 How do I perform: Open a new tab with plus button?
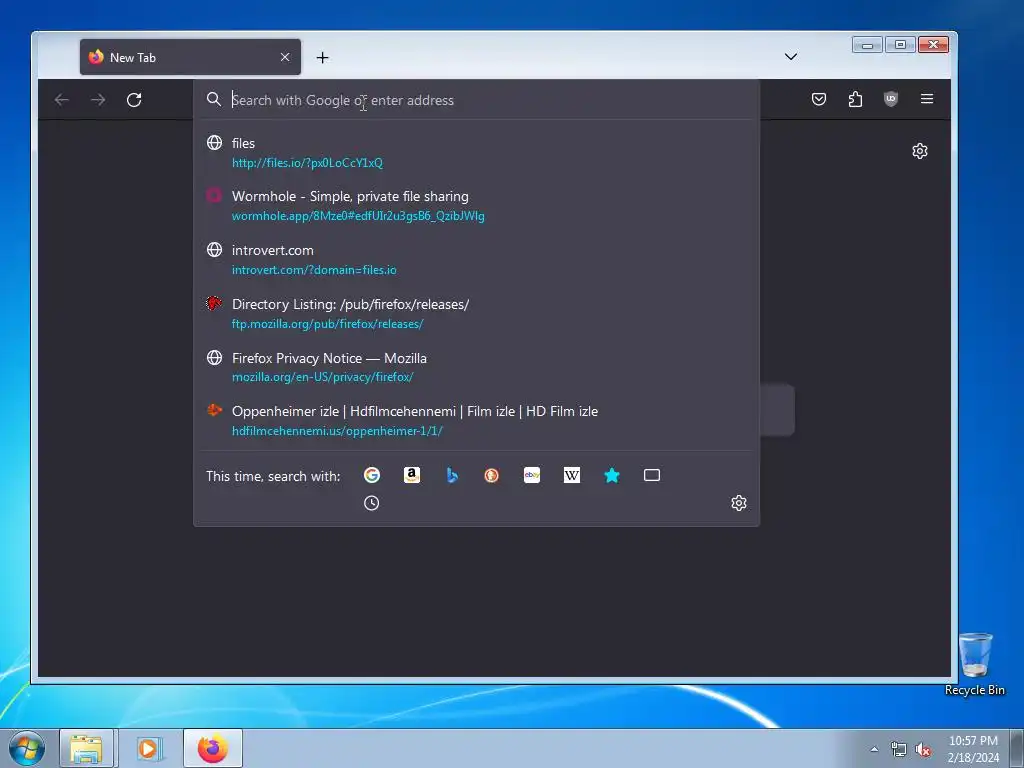pos(323,57)
